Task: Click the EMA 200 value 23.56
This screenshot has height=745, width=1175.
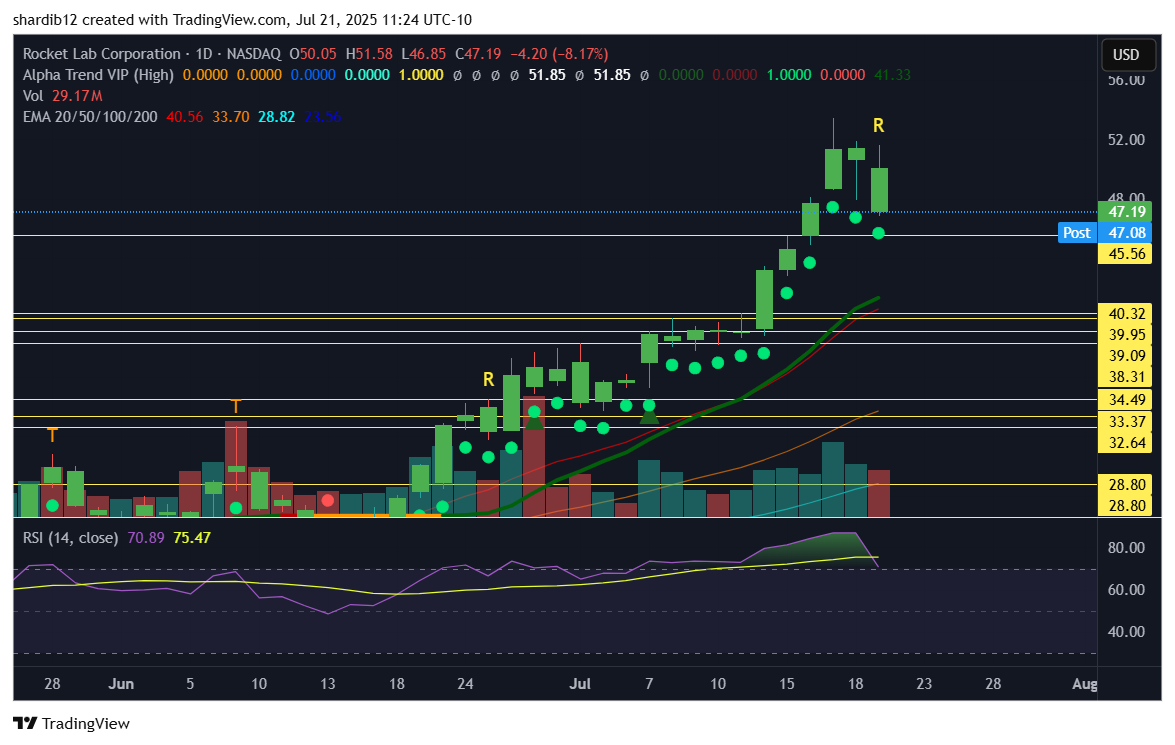Action: (323, 117)
